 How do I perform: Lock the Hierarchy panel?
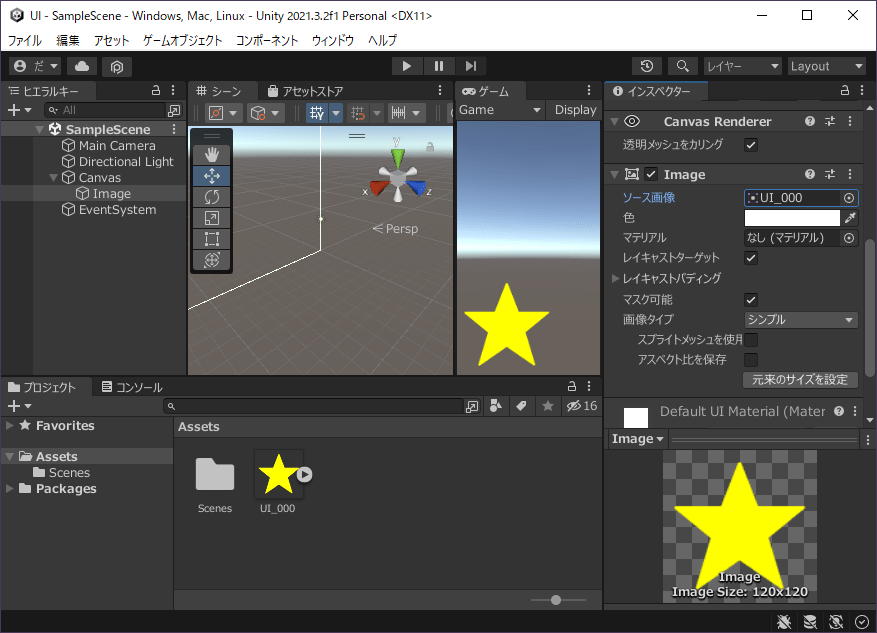[156, 91]
